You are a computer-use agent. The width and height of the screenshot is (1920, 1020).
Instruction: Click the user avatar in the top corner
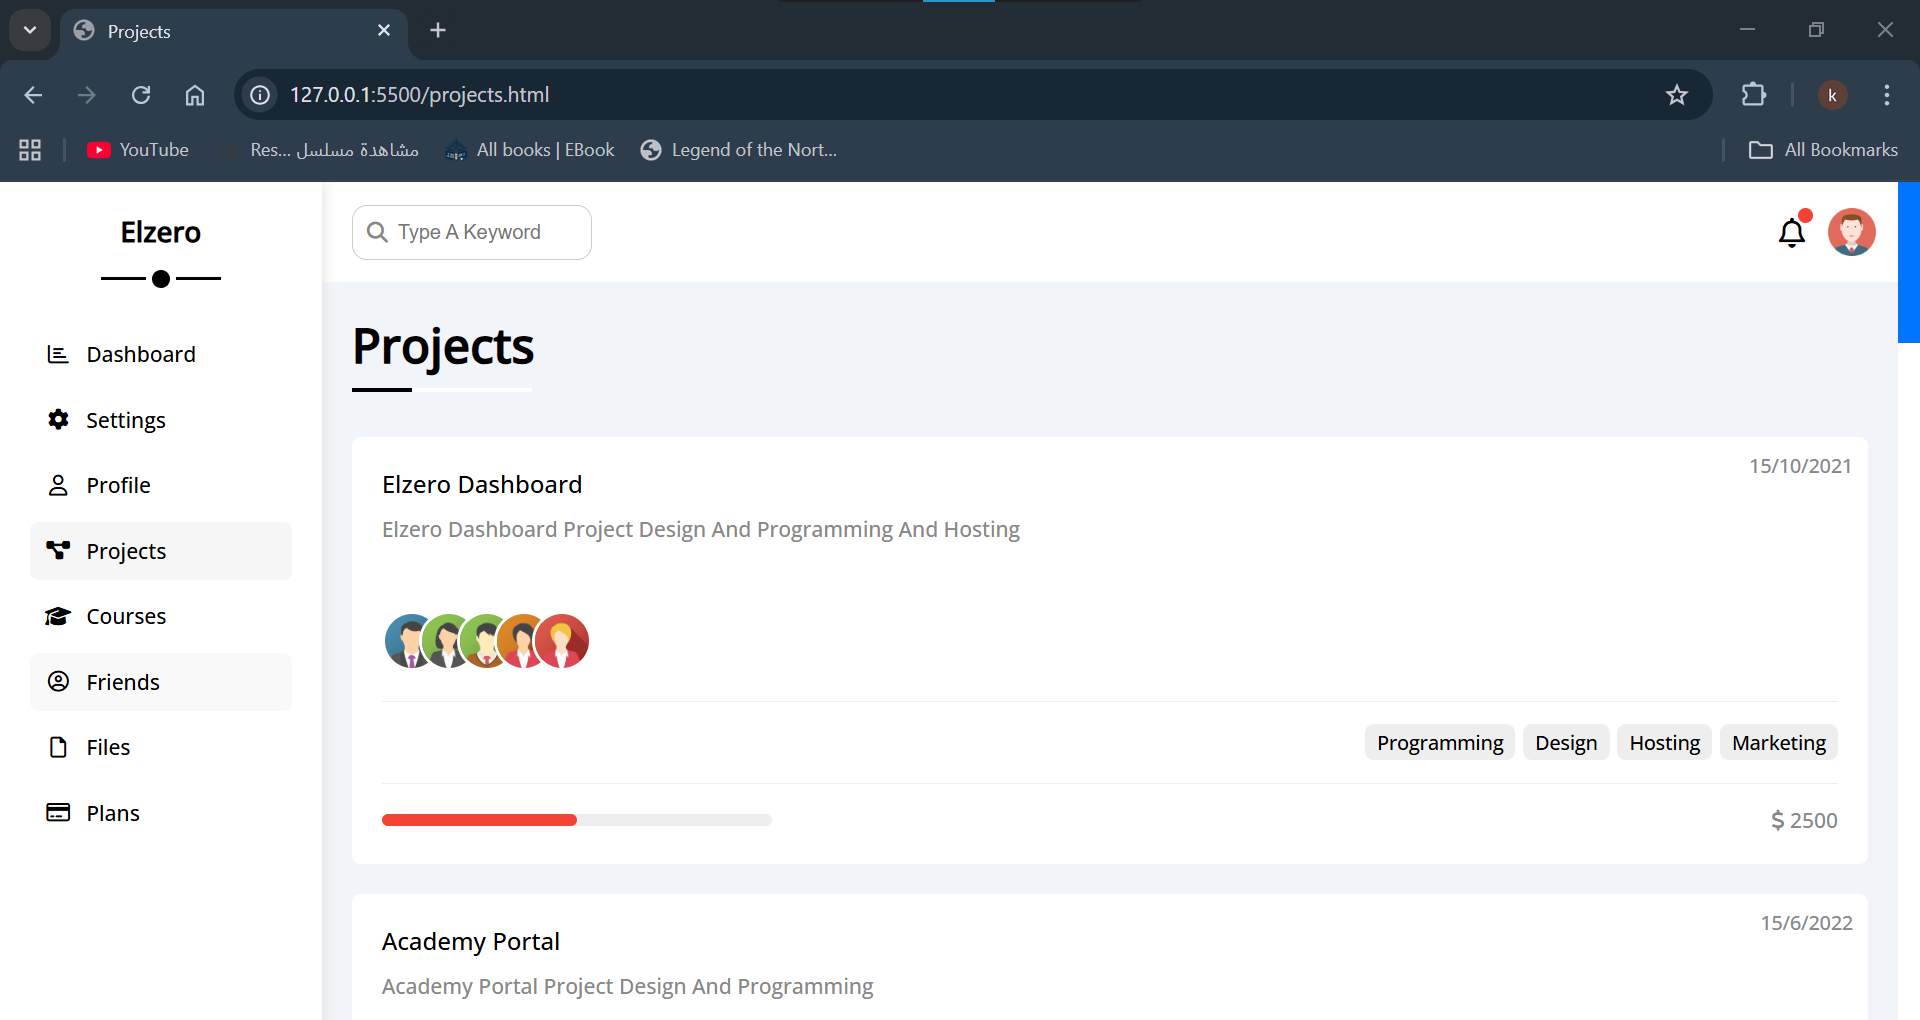pos(1852,231)
